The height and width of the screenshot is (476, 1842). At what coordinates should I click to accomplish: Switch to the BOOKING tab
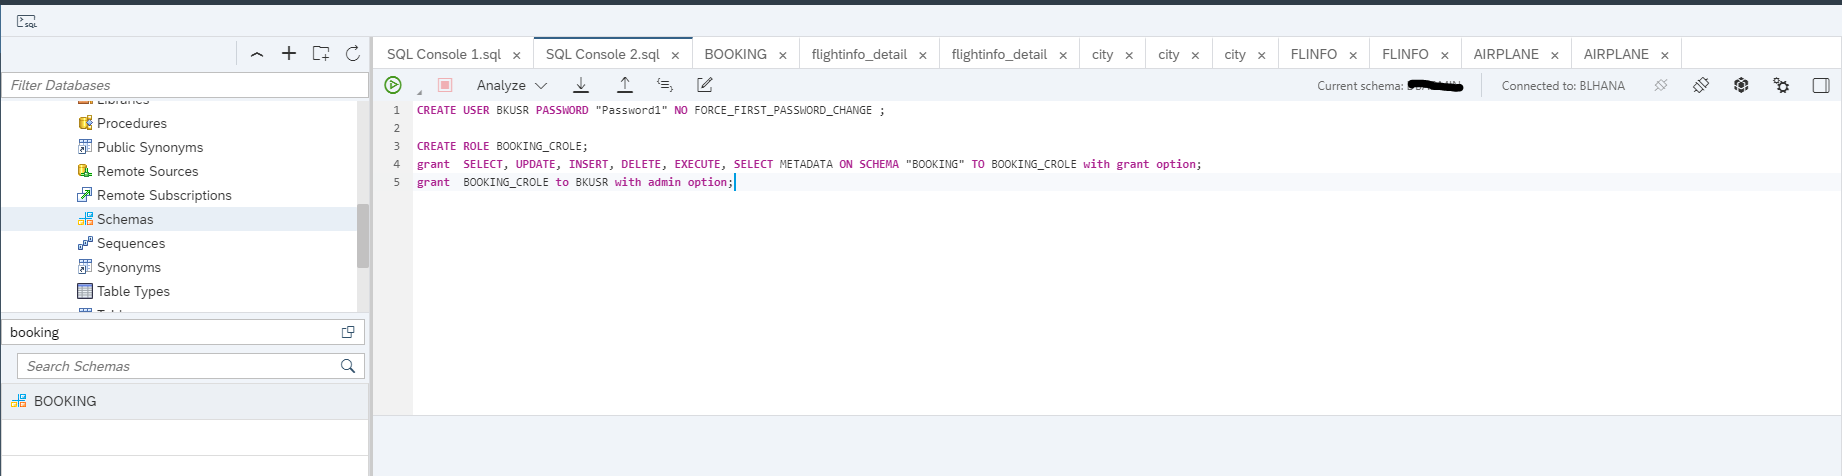coord(735,54)
